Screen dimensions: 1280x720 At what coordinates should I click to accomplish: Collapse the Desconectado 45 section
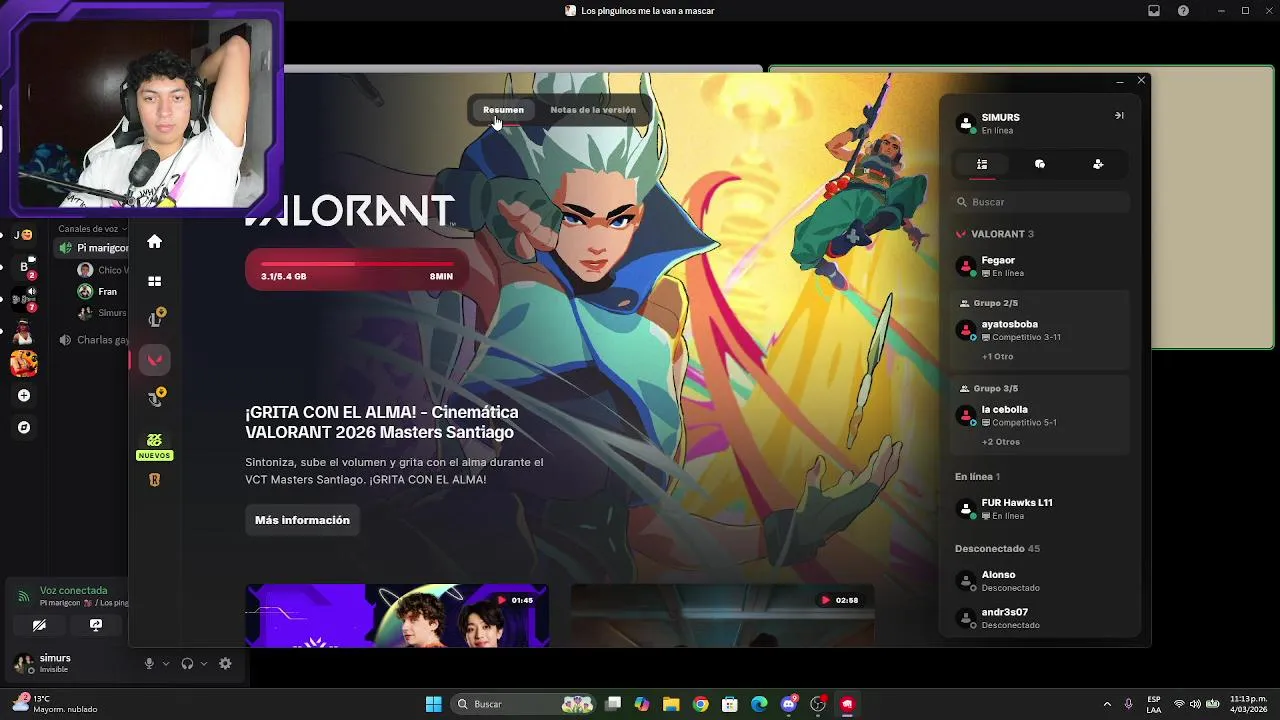coord(997,549)
